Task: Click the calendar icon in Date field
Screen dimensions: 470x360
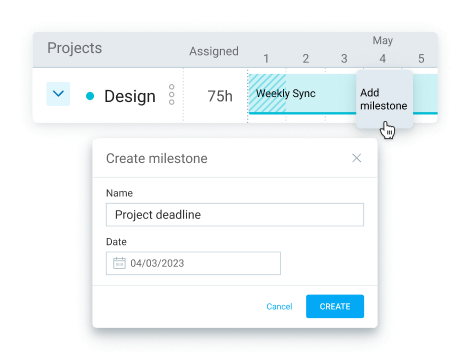Action: (119, 263)
